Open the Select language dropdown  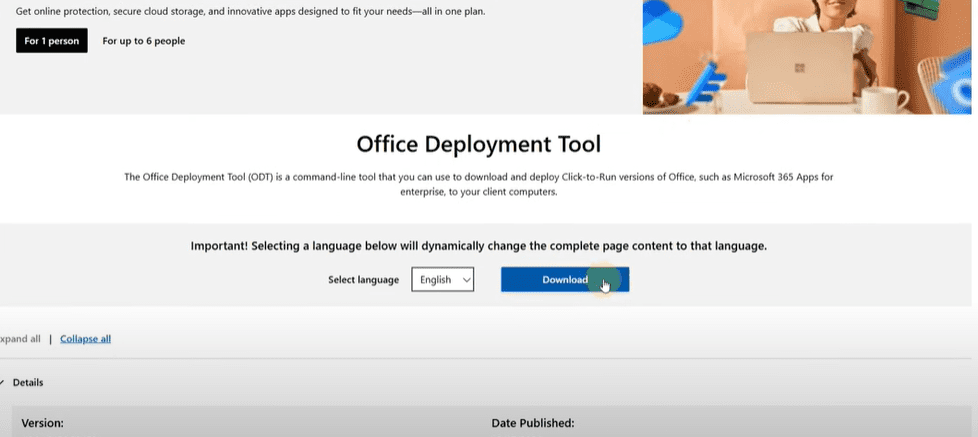(442, 280)
